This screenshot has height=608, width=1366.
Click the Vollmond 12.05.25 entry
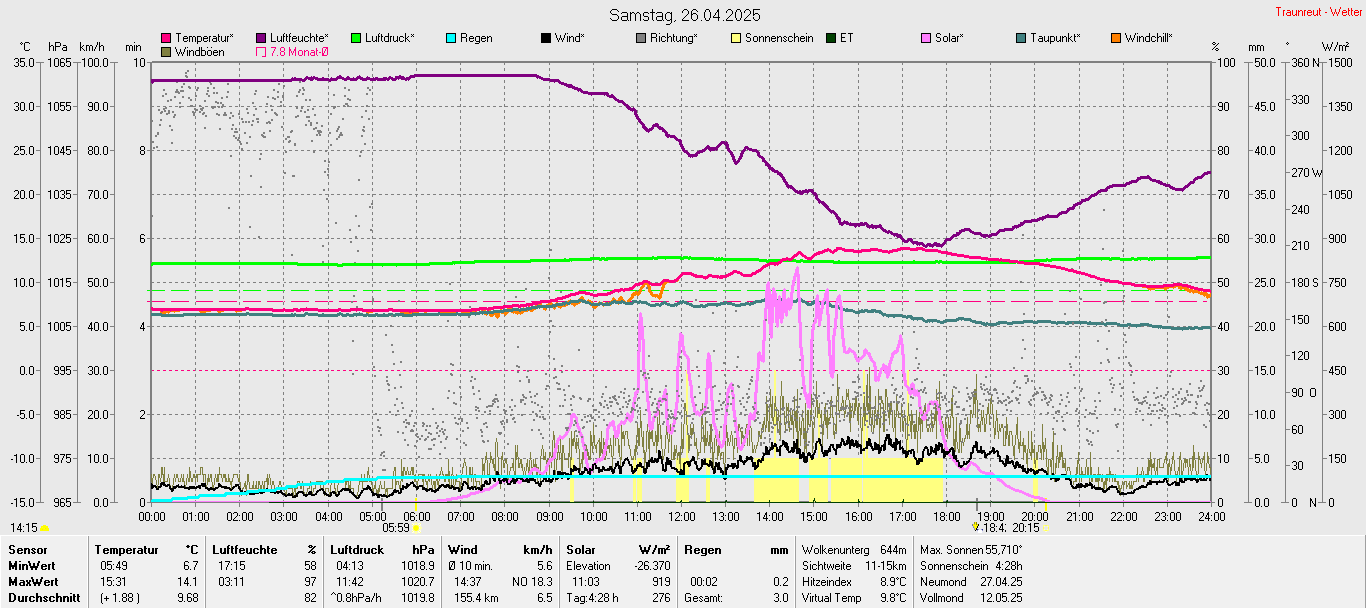click(x=971, y=598)
